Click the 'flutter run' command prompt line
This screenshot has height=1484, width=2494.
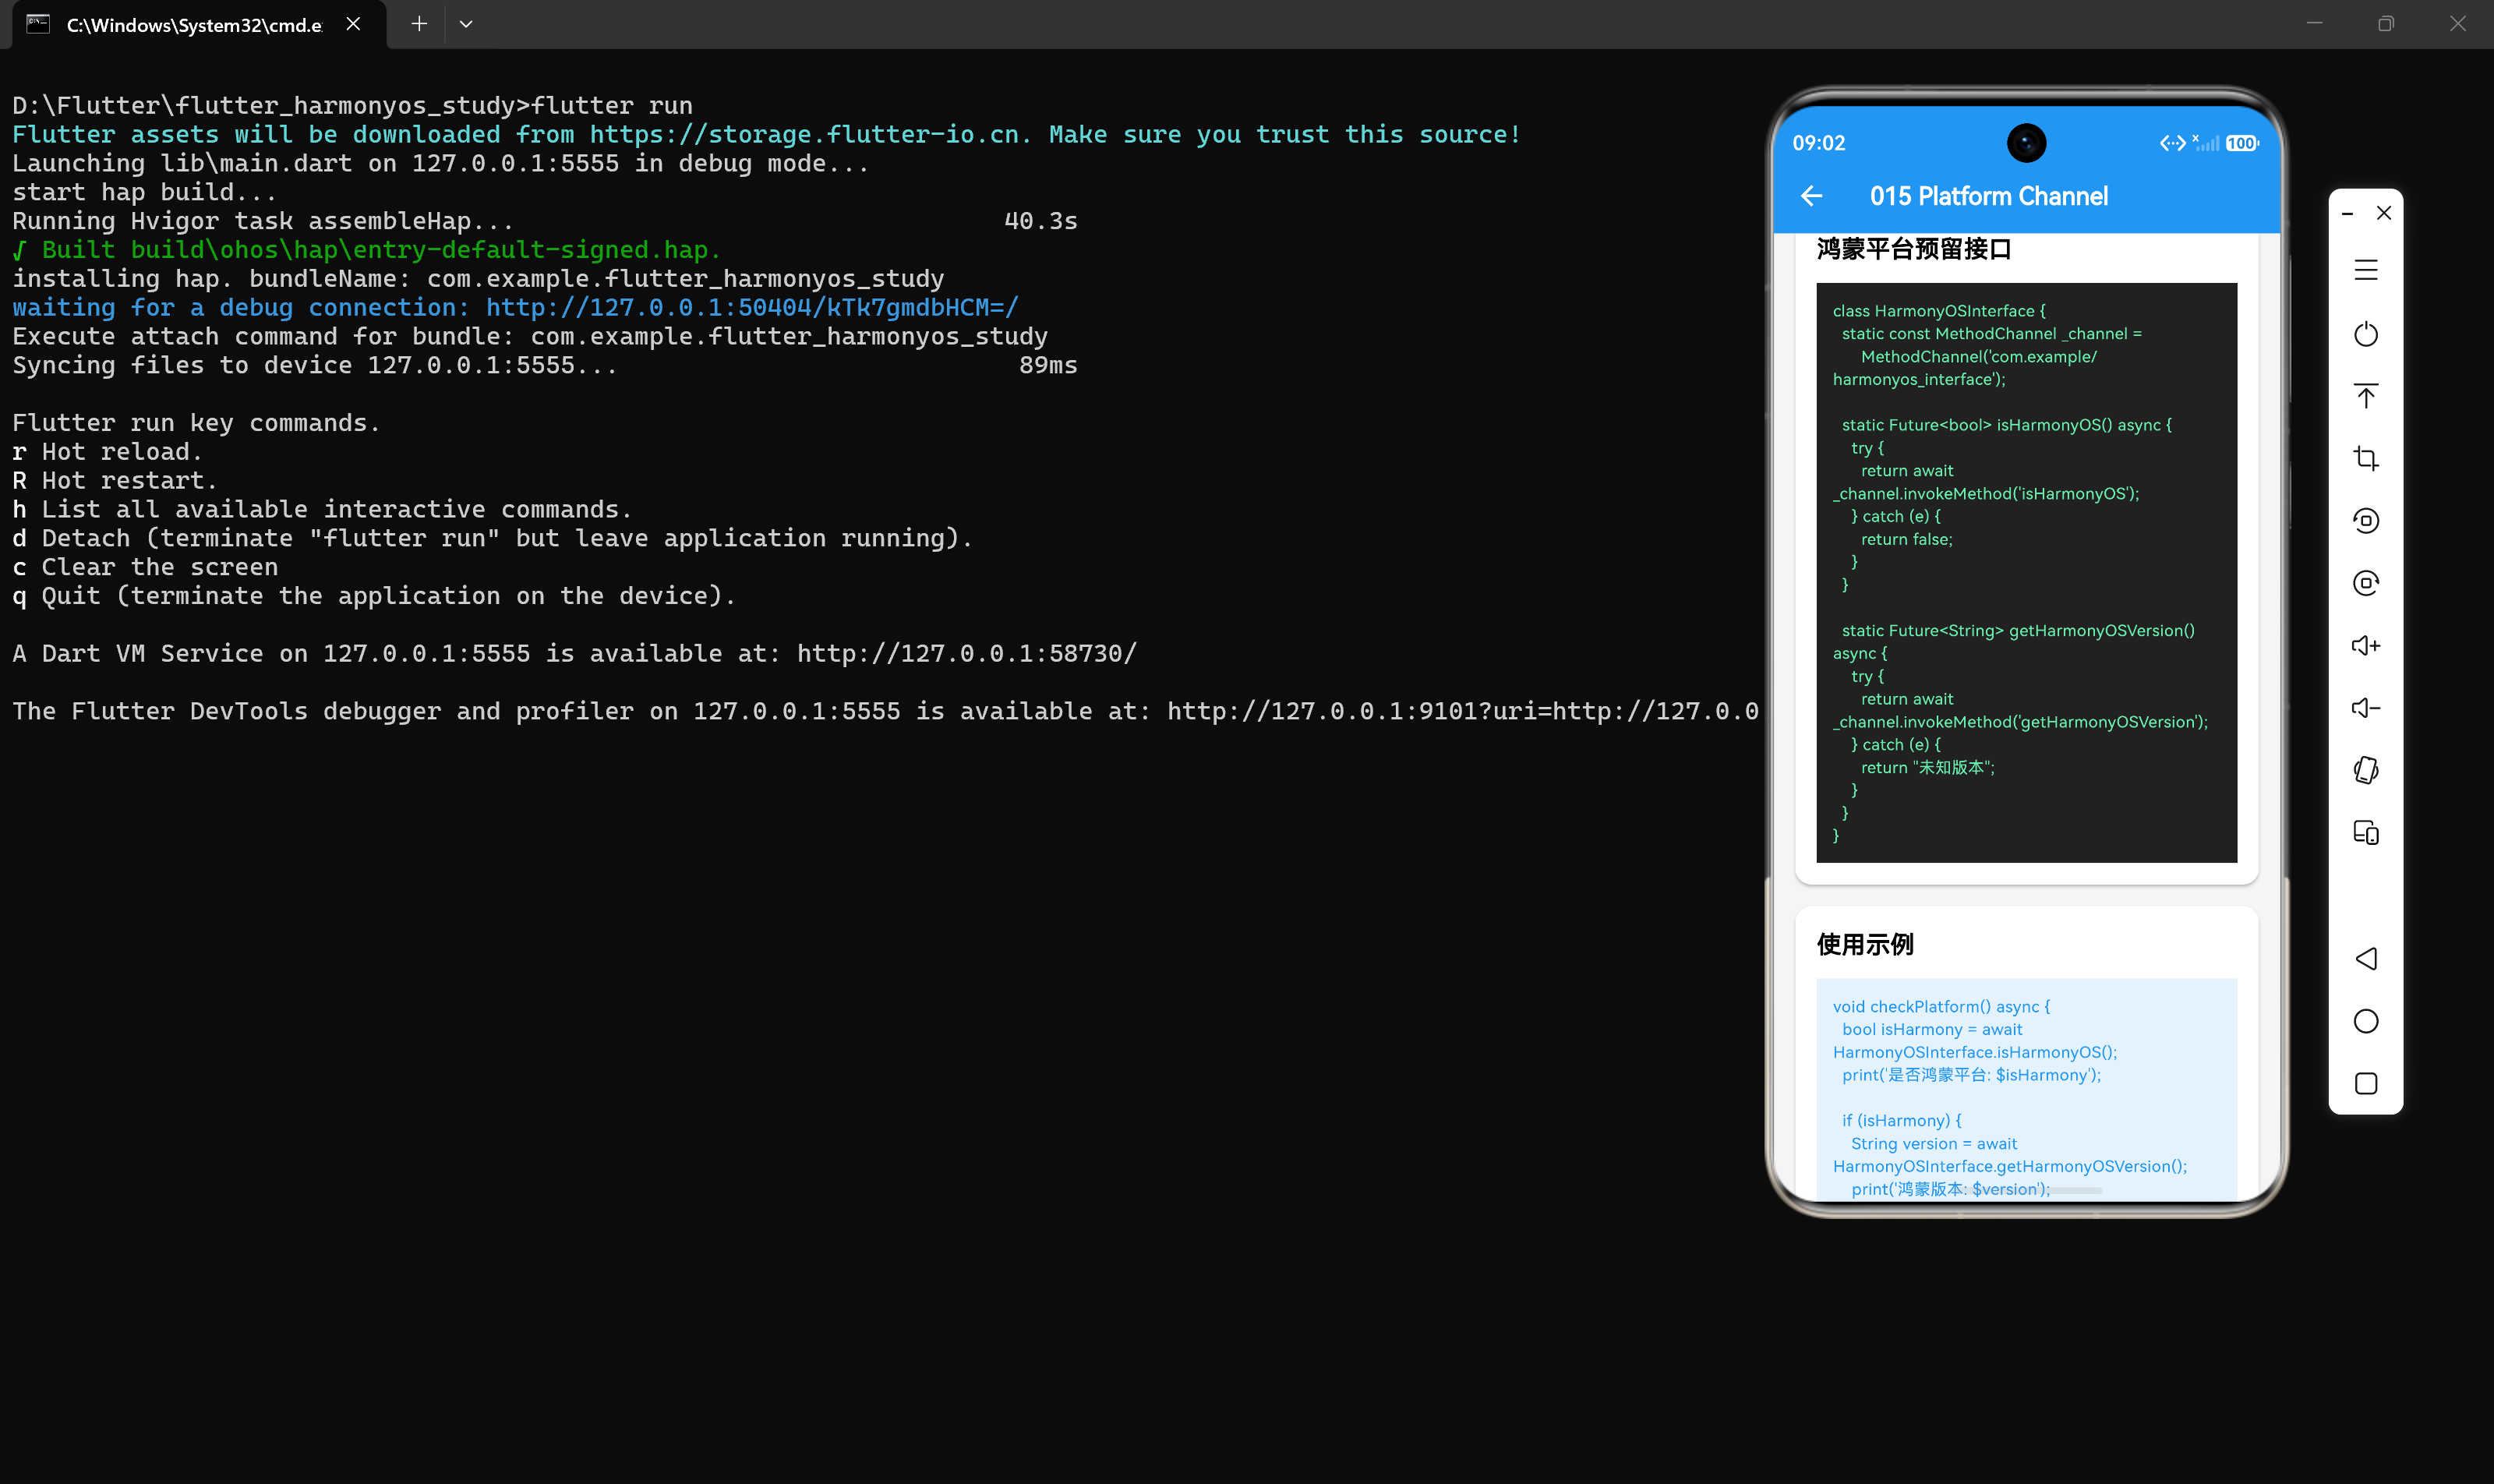tap(352, 105)
